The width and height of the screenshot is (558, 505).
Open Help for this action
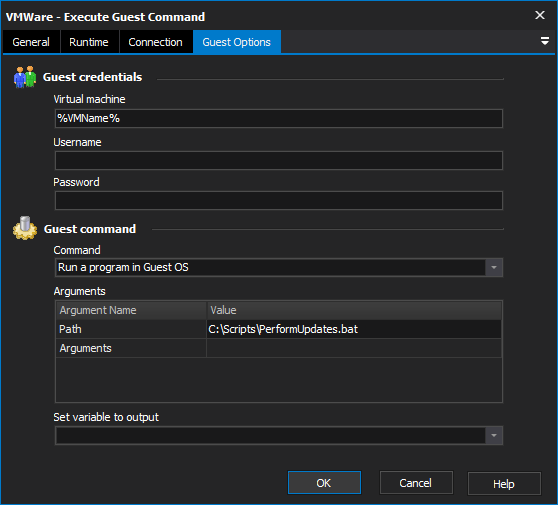coord(504,484)
